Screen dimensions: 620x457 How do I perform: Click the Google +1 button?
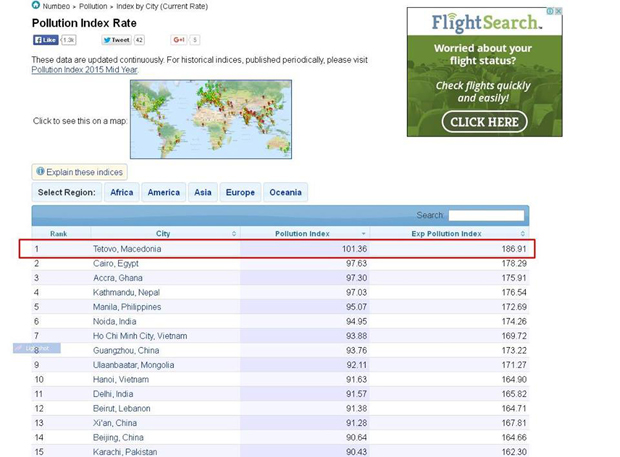click(x=179, y=40)
